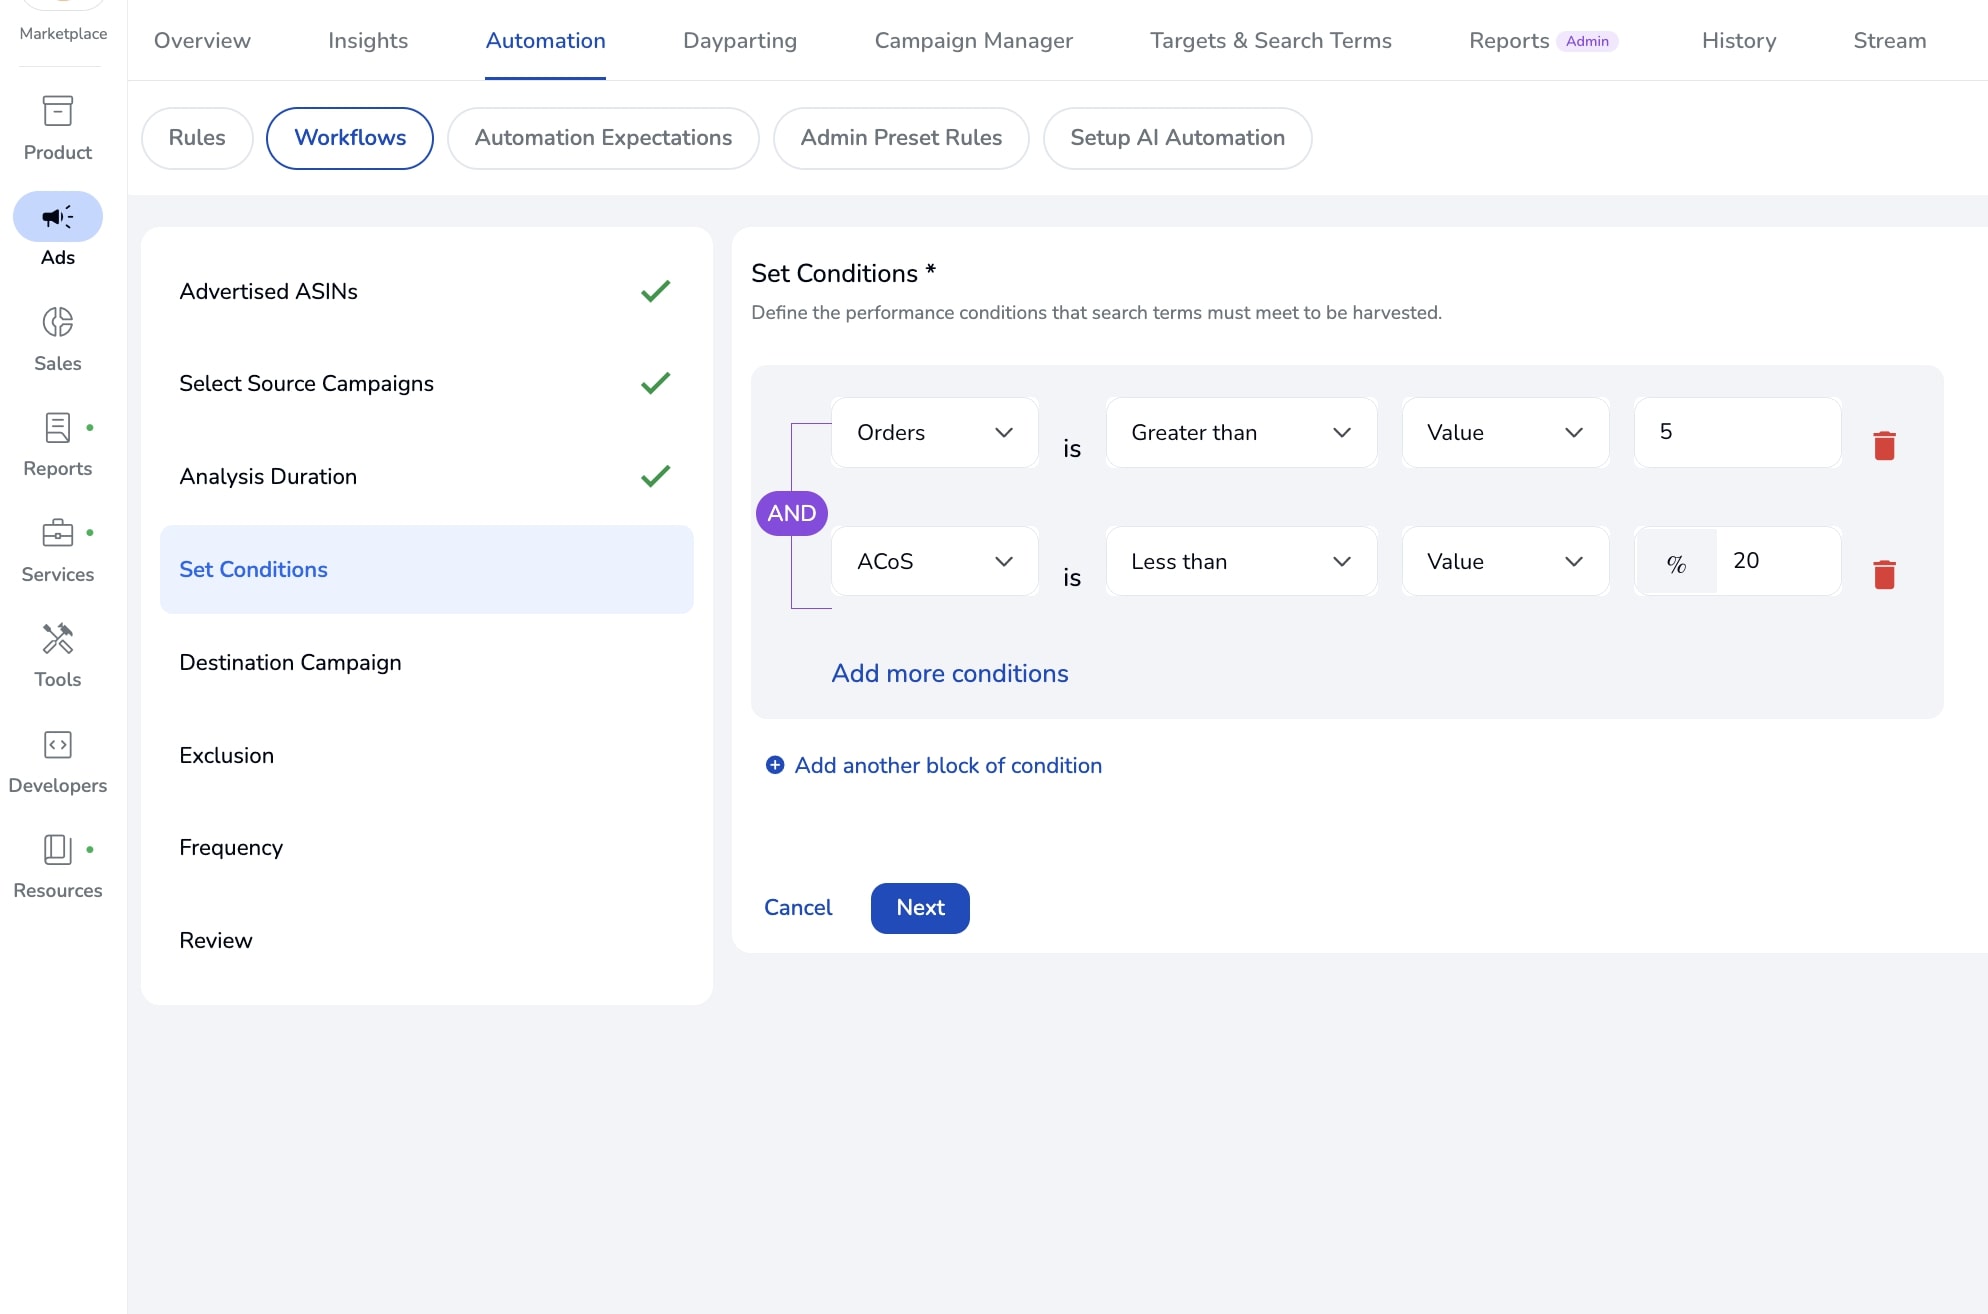This screenshot has height=1314, width=1988.
Task: Open Setup AI Automation pill
Action: click(1177, 138)
